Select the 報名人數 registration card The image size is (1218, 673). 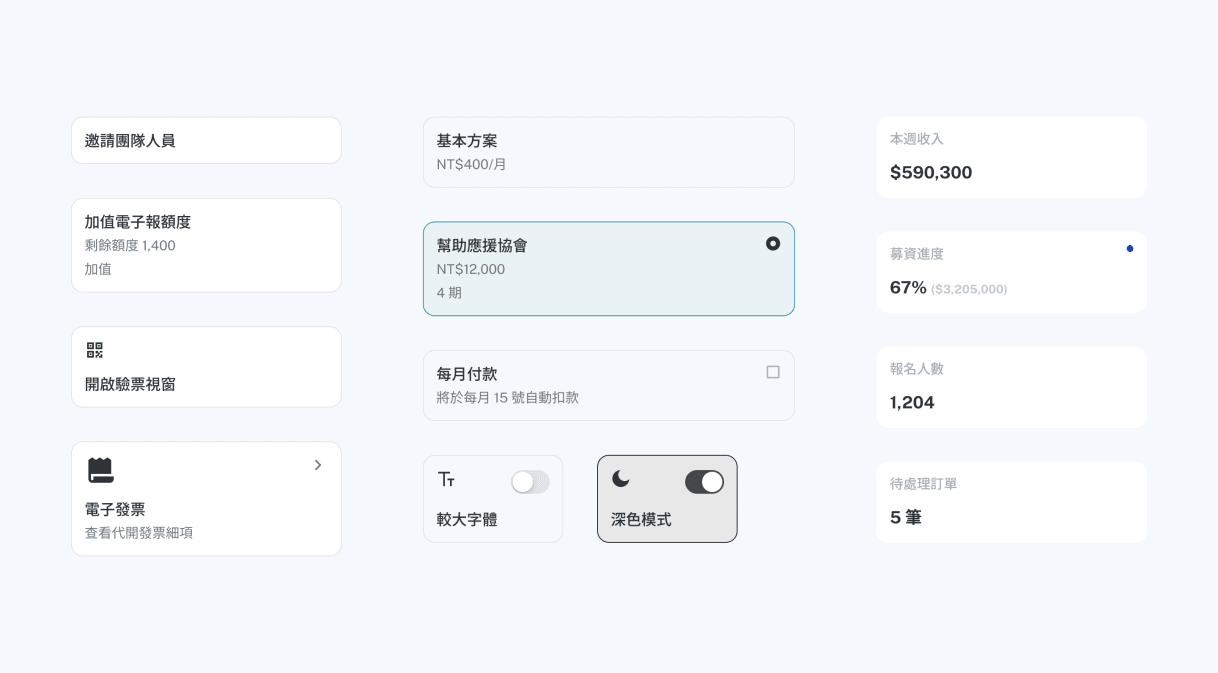[1011, 387]
